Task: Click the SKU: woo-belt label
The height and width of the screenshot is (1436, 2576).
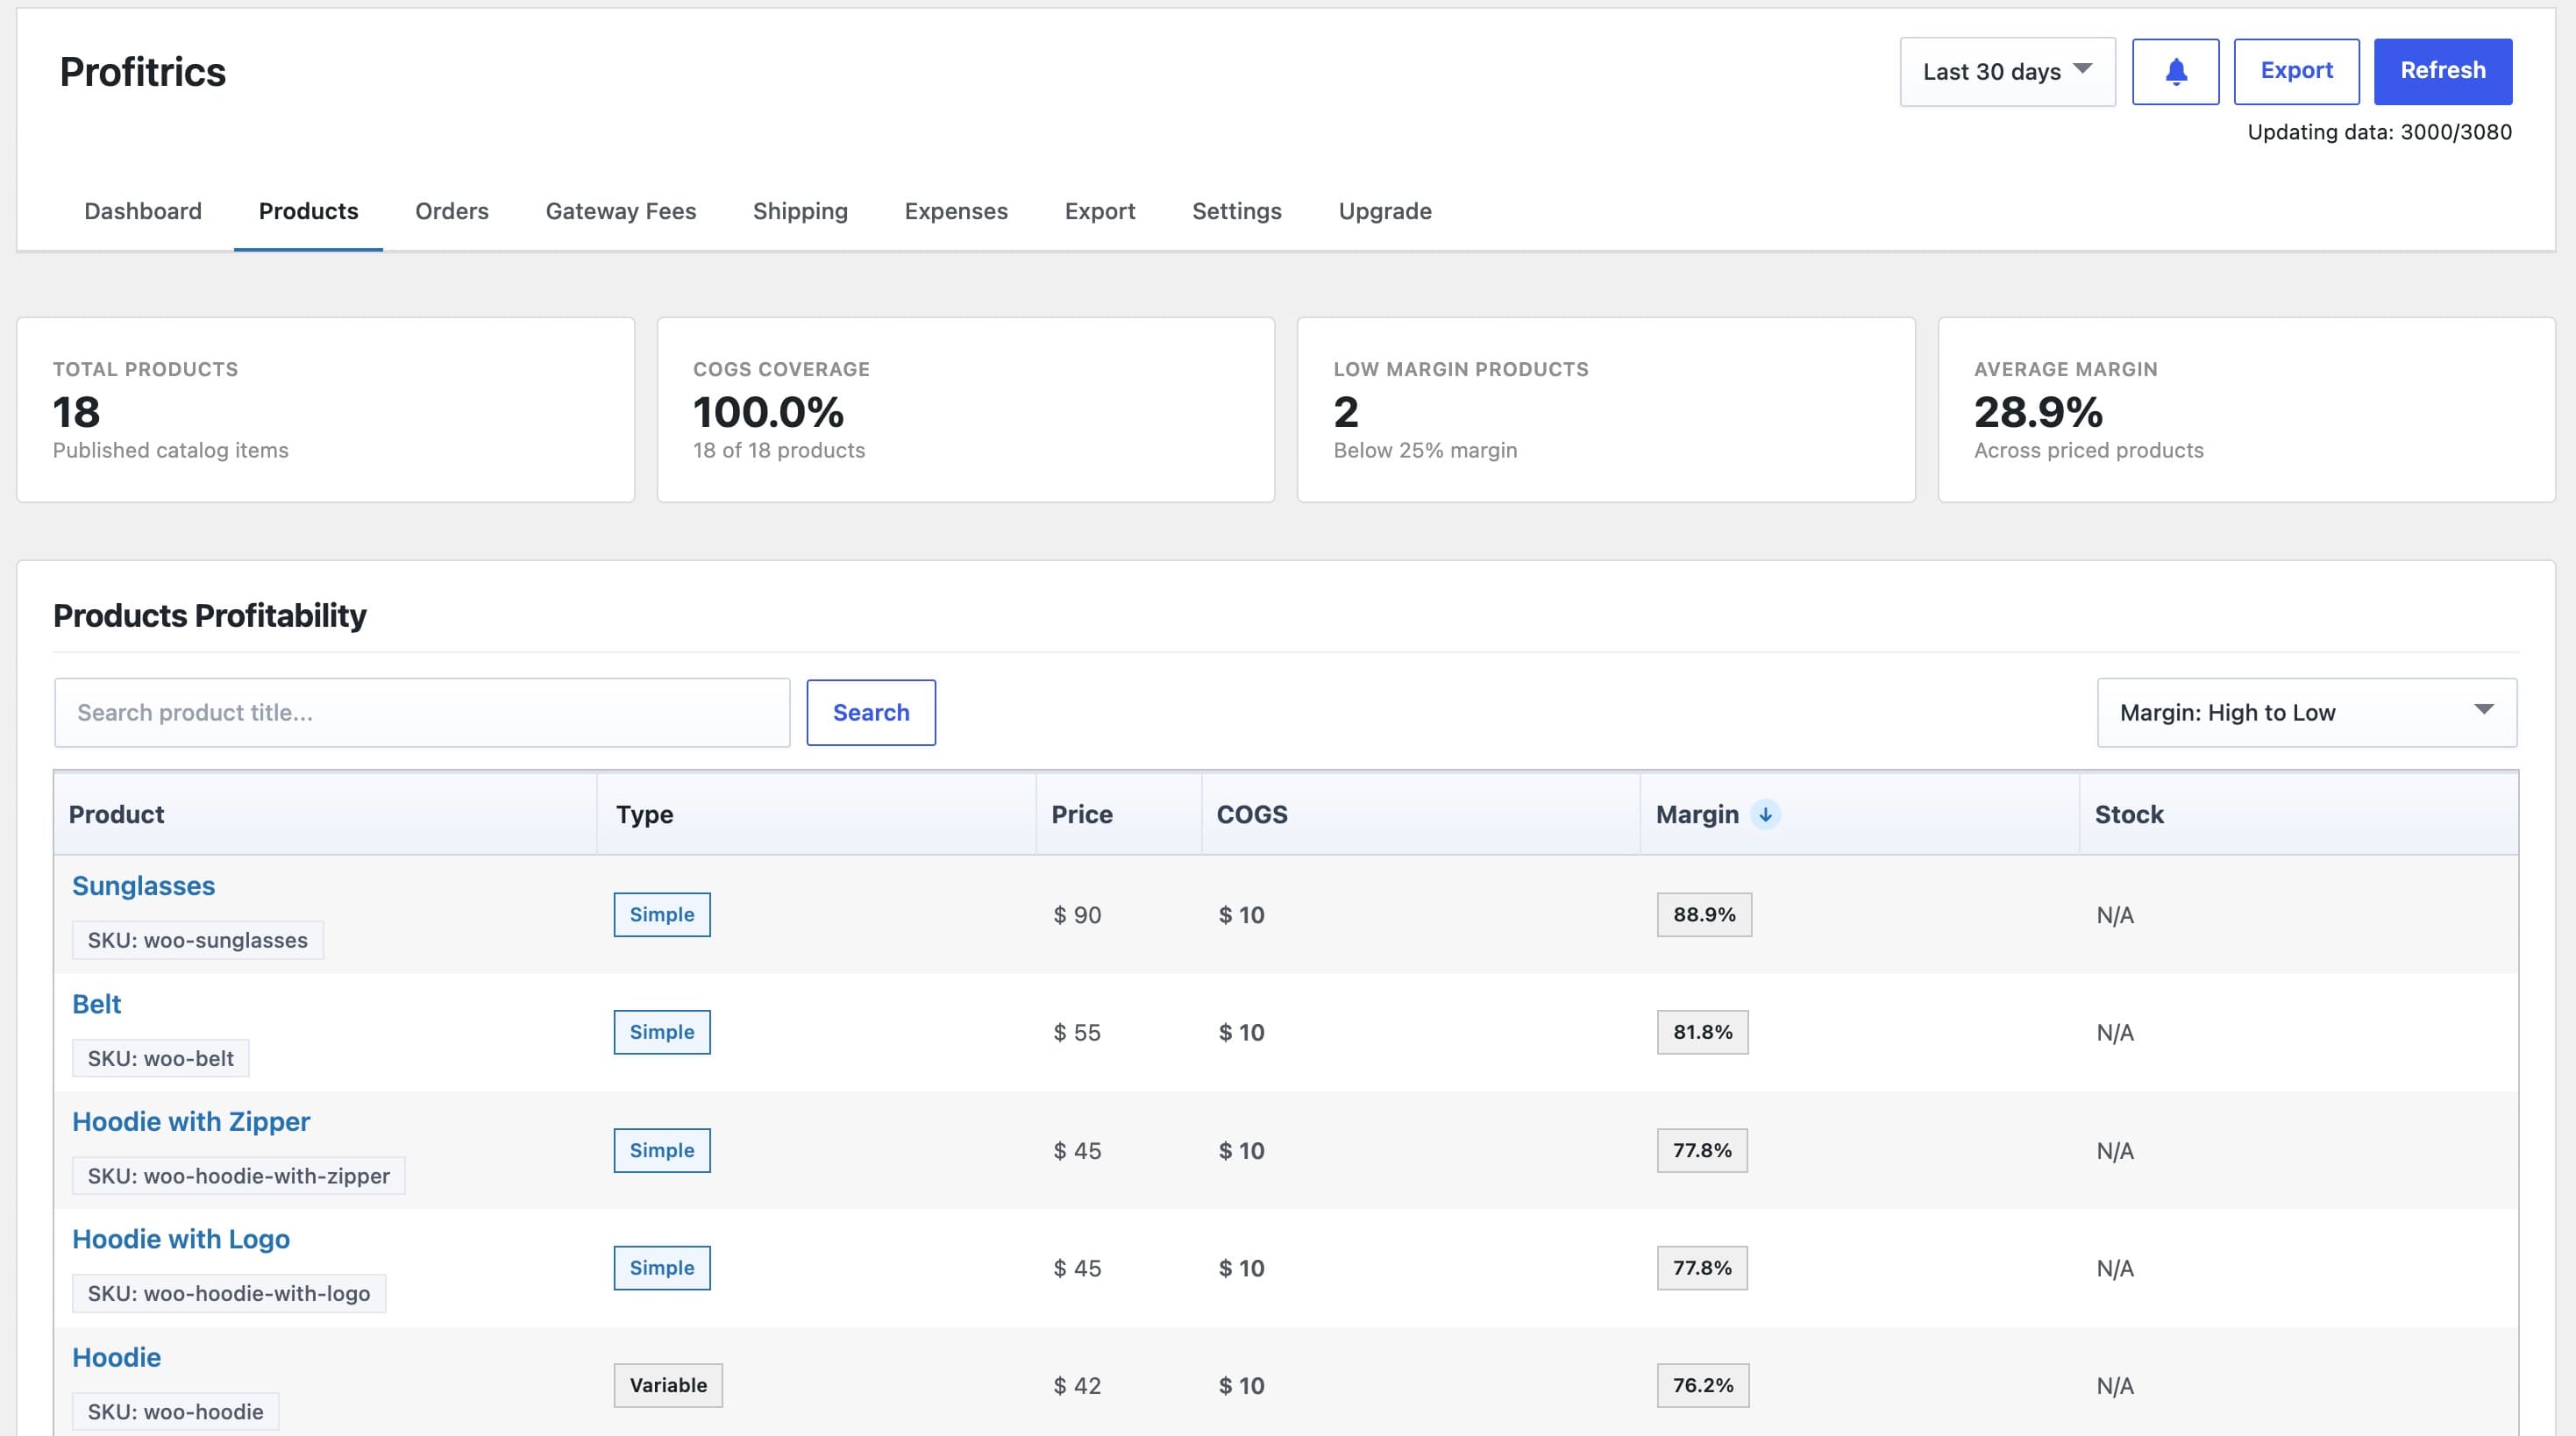Action: 160,1058
